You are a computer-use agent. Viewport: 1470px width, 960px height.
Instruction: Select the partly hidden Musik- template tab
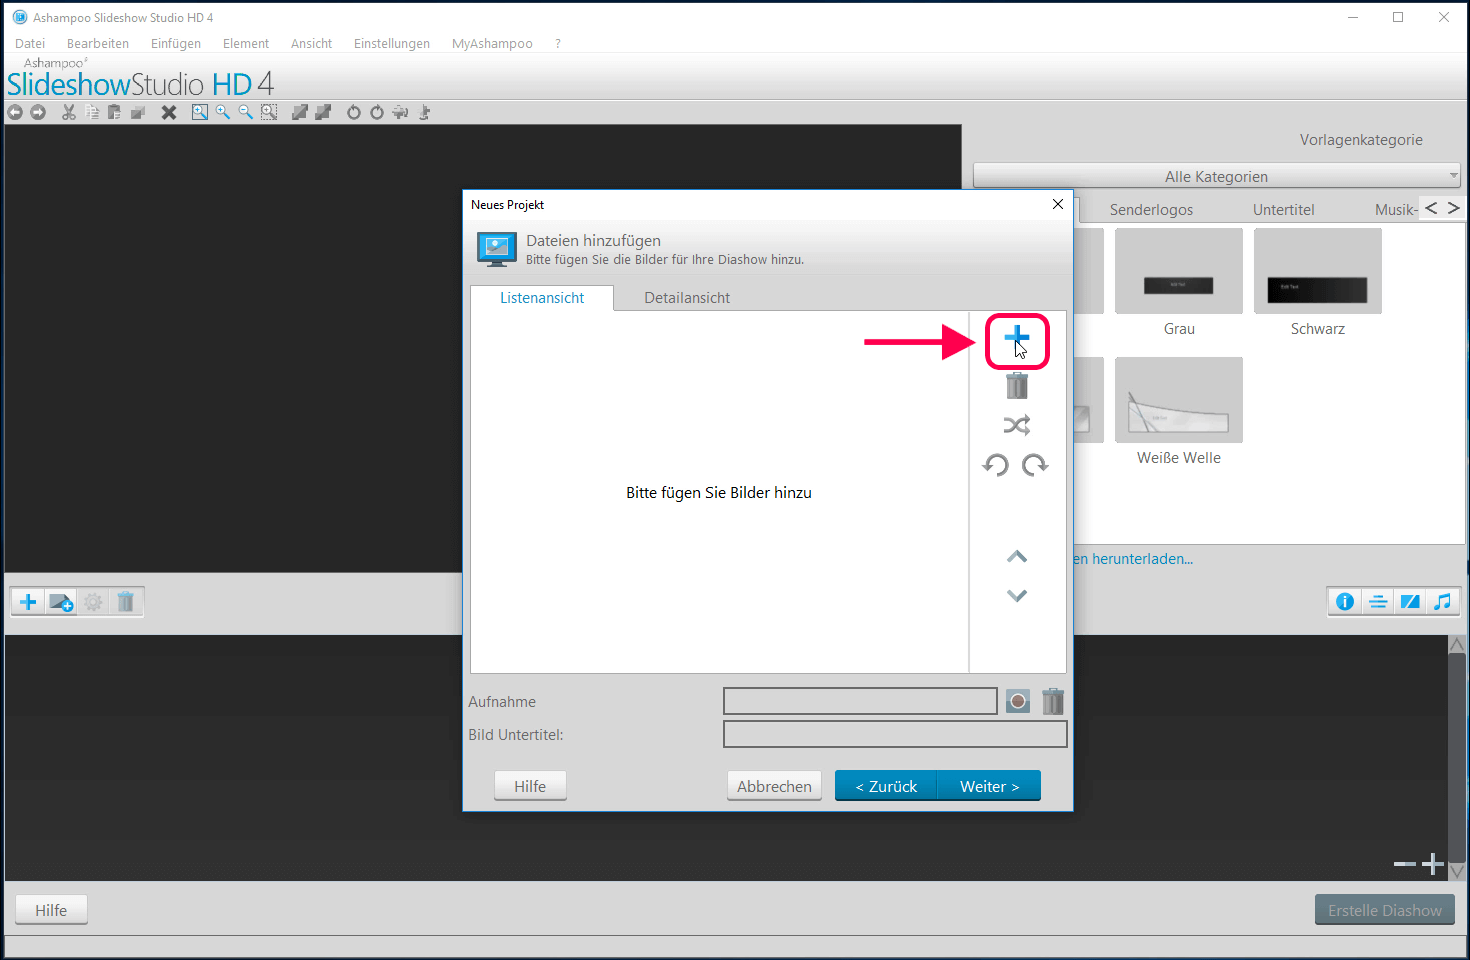[x=1395, y=209]
